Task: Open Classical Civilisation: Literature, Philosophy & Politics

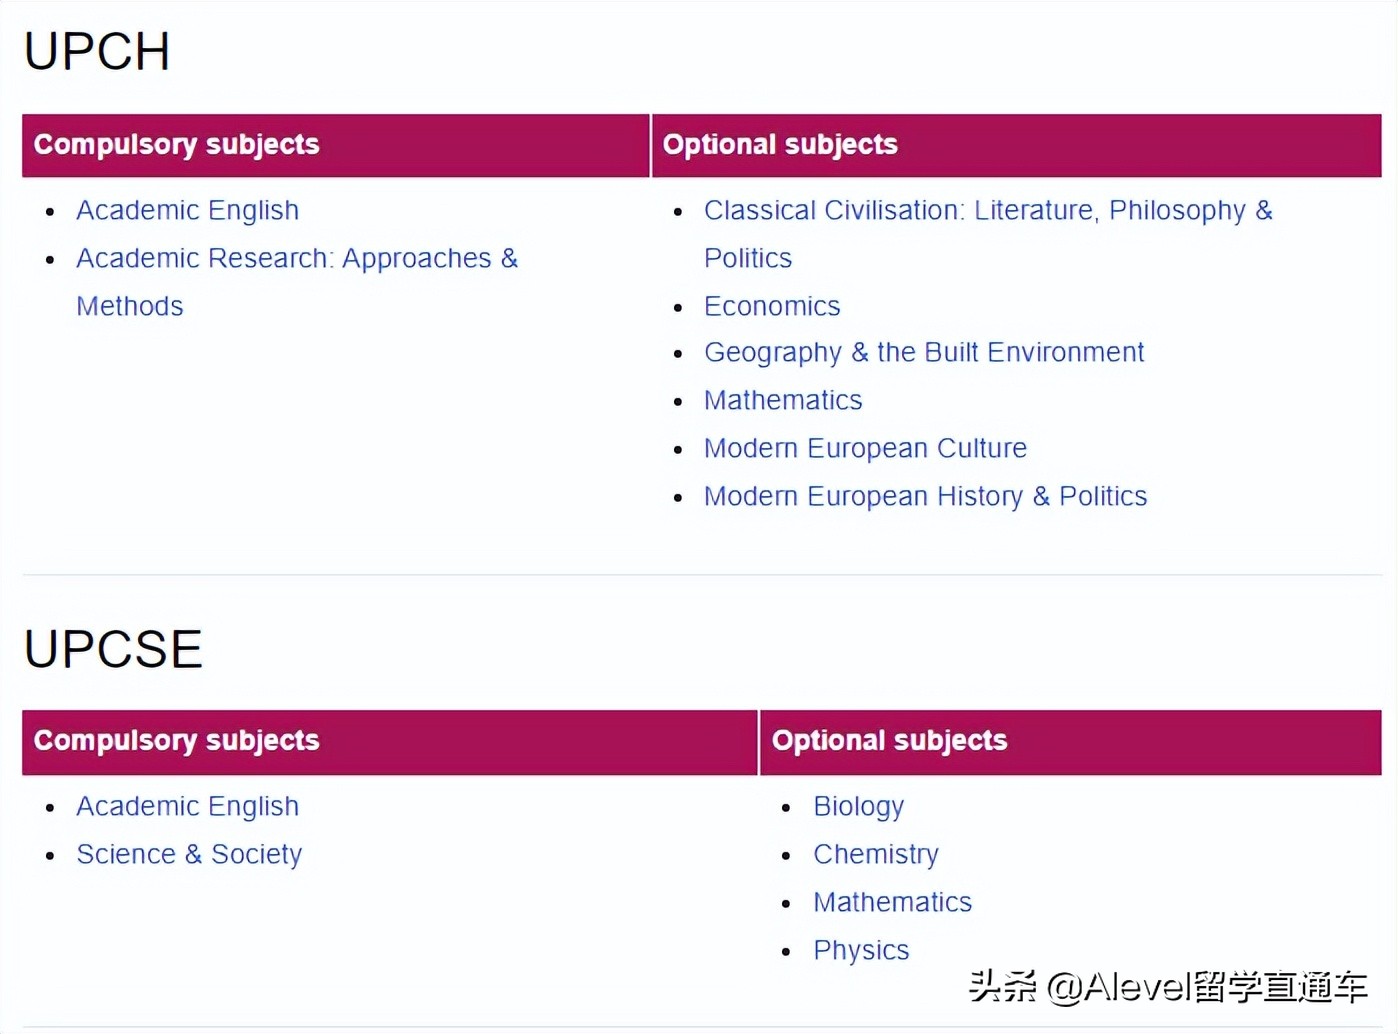Action: click(988, 210)
